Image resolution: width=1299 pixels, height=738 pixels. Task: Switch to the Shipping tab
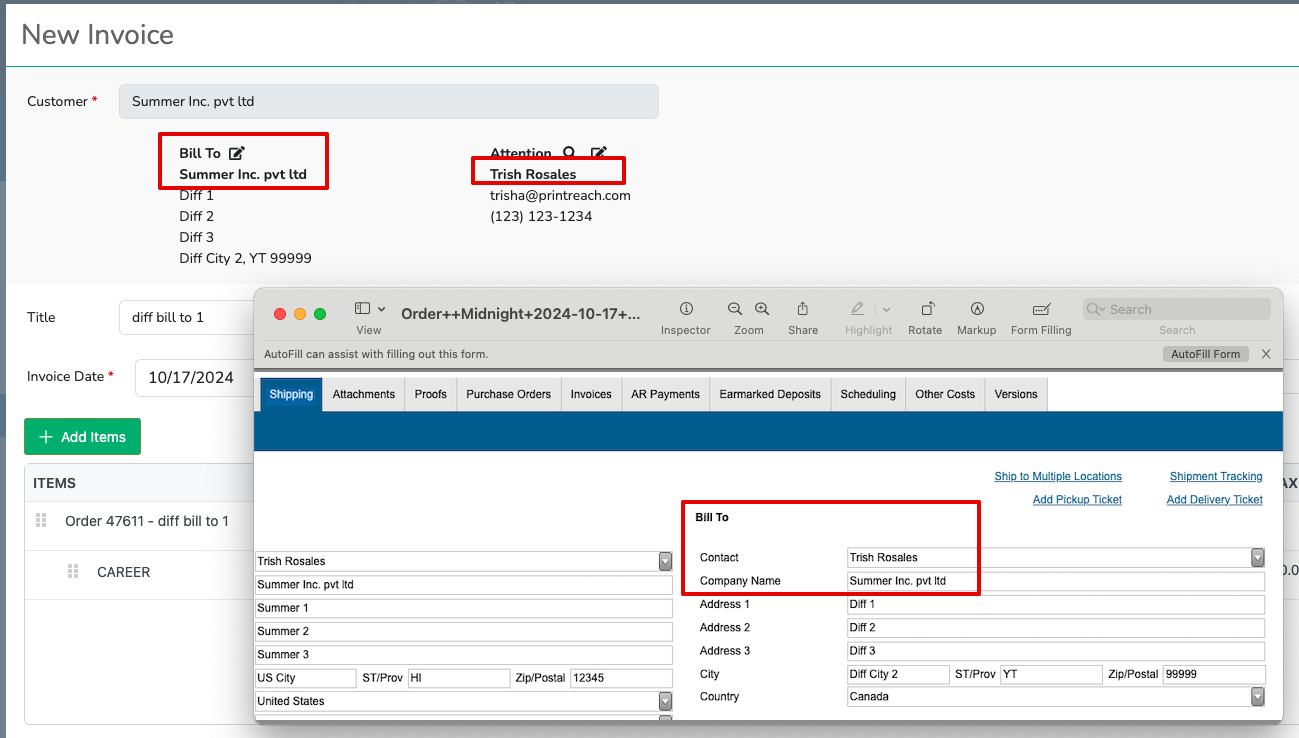pos(291,394)
